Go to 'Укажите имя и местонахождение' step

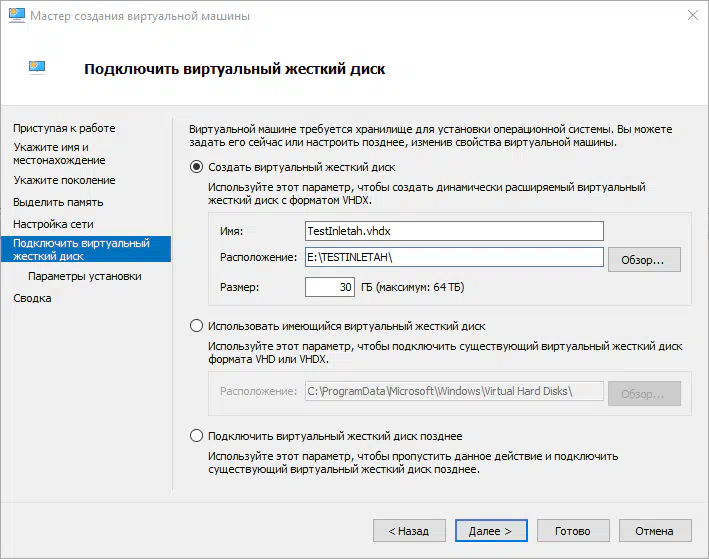pyautogui.click(x=59, y=154)
